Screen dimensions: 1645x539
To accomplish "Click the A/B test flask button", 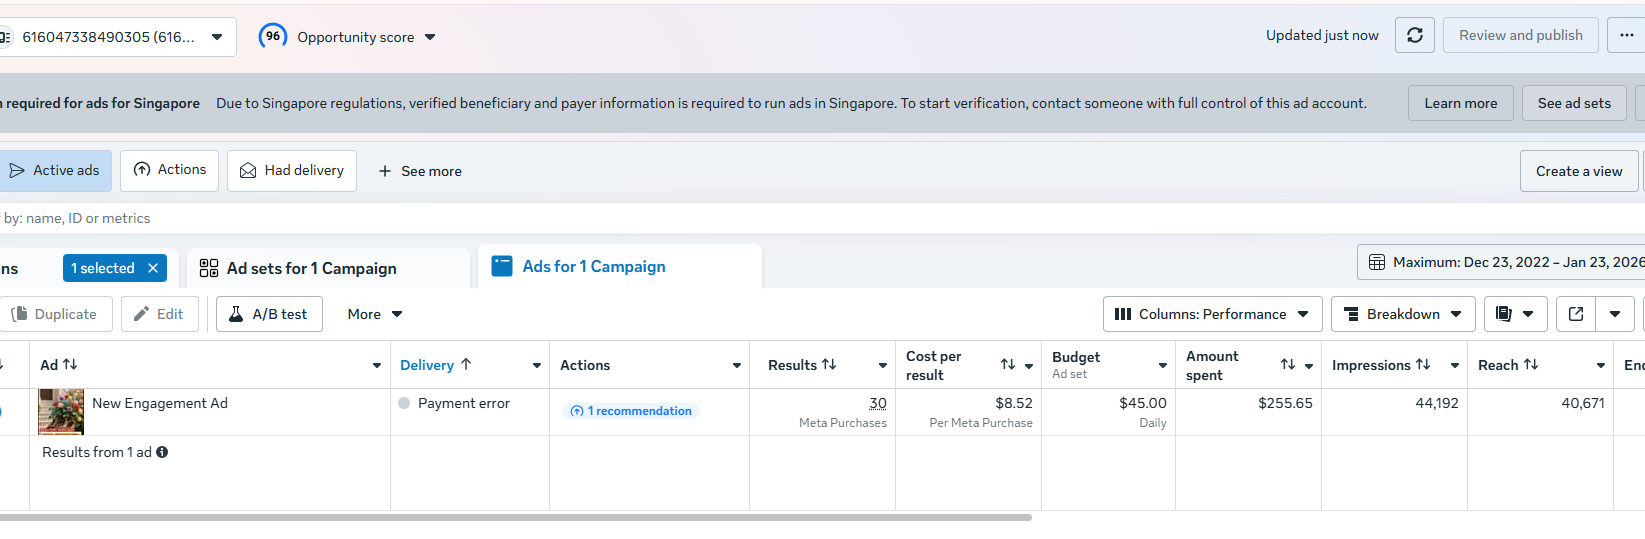I will tap(269, 314).
